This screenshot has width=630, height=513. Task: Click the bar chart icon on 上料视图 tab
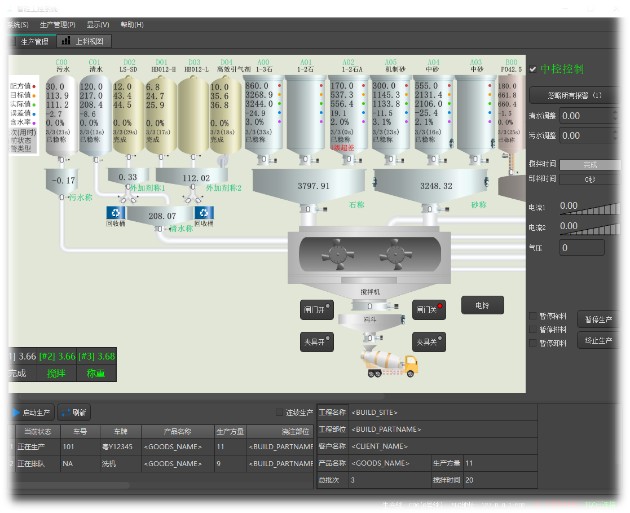tap(68, 42)
